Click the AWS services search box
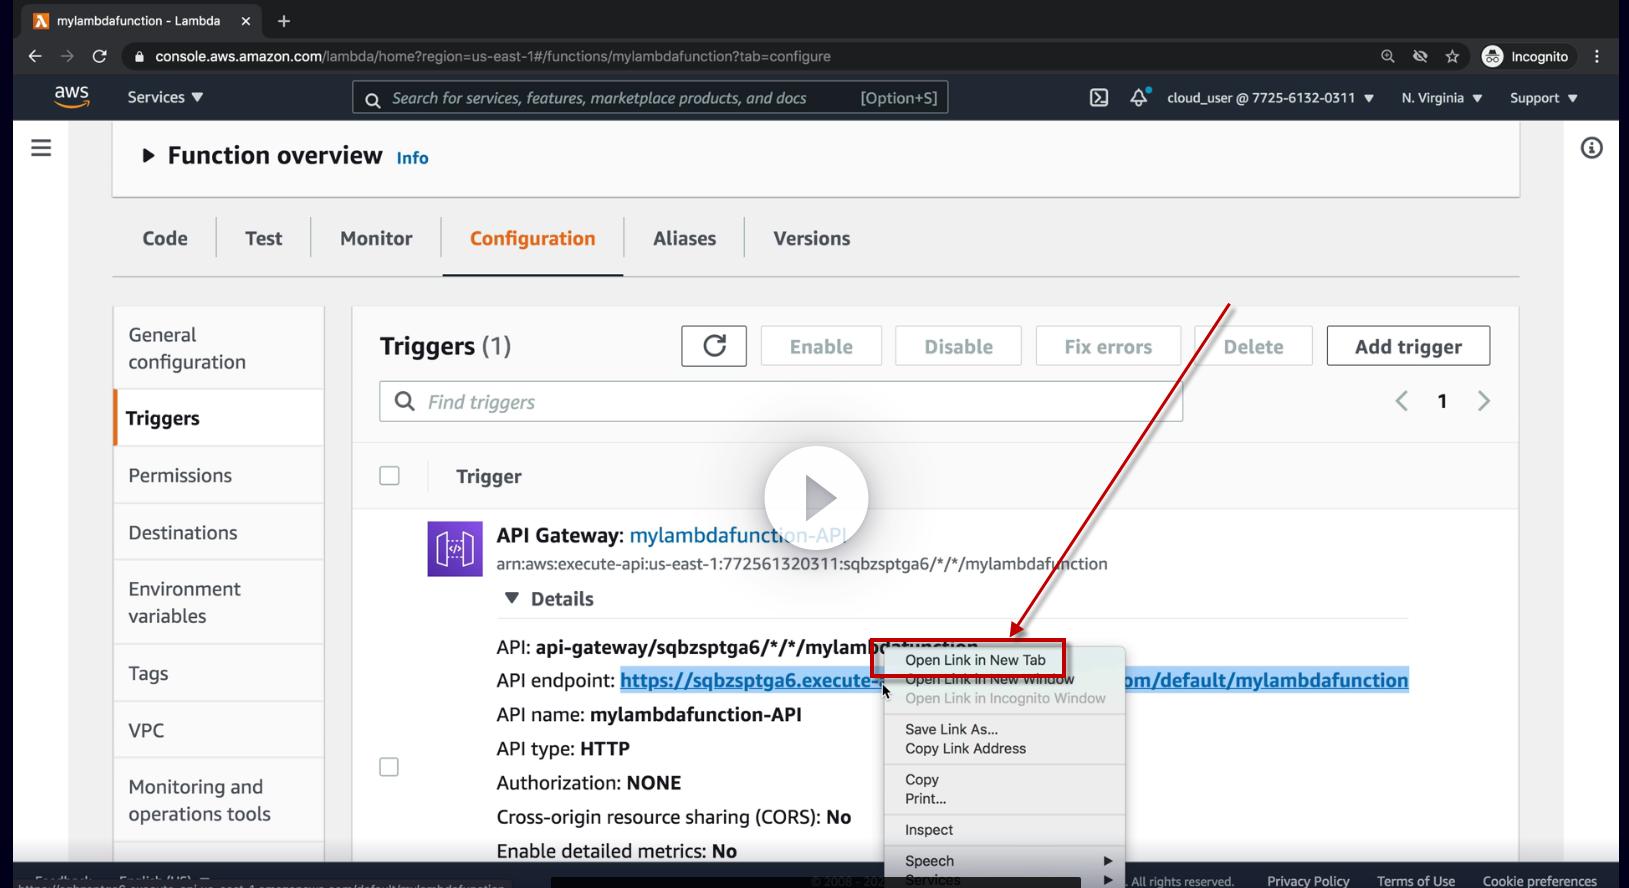The image size is (1629, 888). 650,98
